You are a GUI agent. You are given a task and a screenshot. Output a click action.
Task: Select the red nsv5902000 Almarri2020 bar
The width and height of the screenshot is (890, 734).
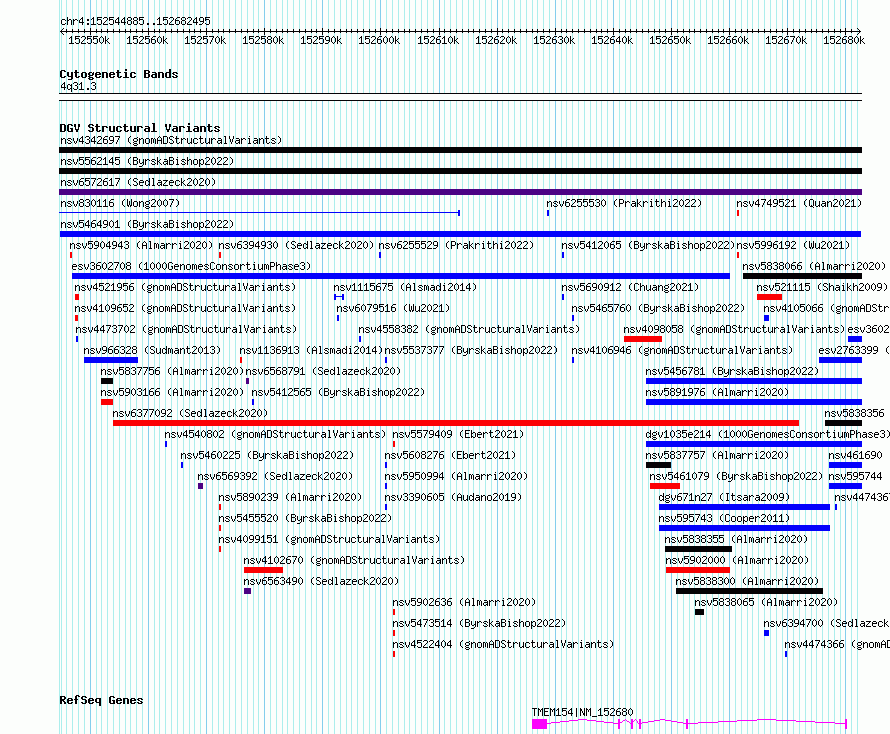[698, 570]
